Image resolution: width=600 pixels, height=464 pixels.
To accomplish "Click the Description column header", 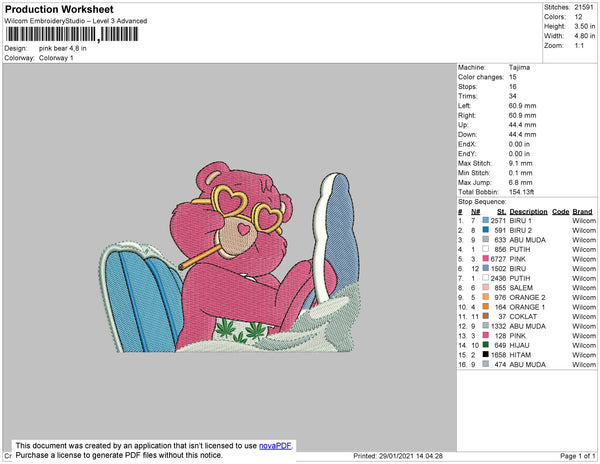I will coord(528,212).
